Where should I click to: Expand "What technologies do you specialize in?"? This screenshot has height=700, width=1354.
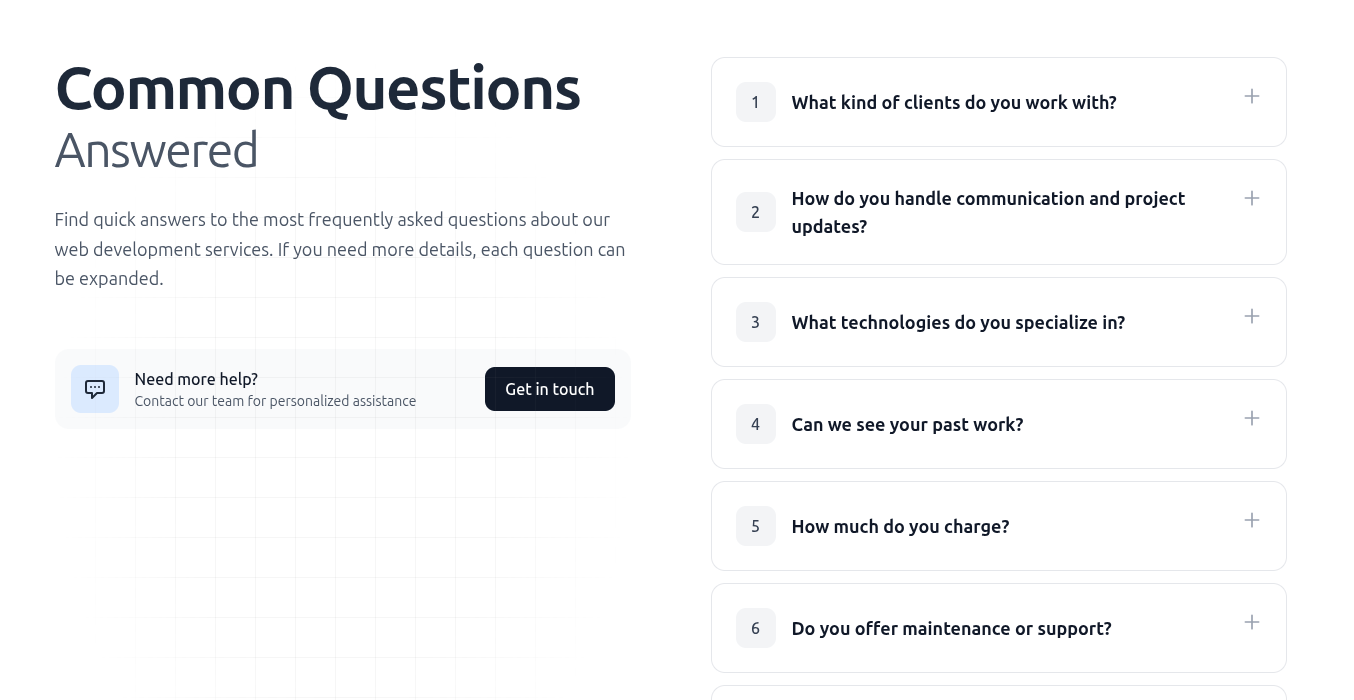click(x=958, y=323)
